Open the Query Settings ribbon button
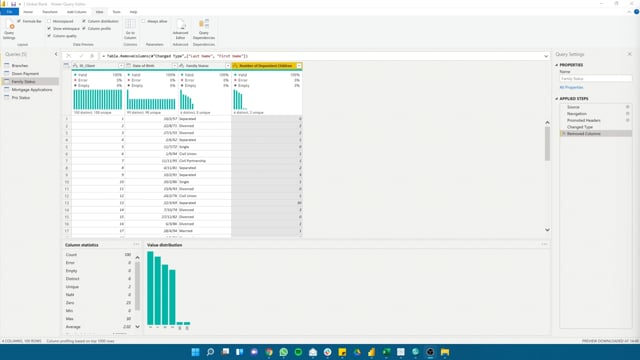The image size is (640, 360). [x=9, y=29]
